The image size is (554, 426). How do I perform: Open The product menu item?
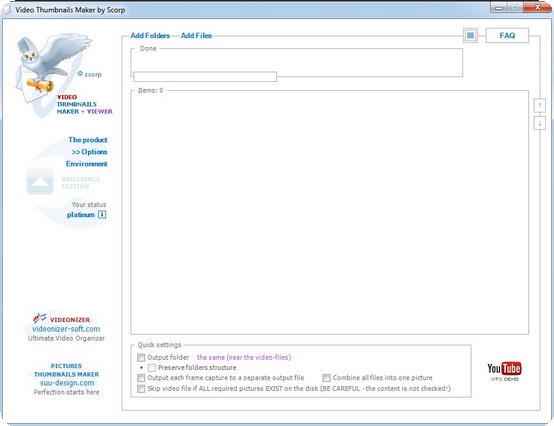tap(88, 140)
